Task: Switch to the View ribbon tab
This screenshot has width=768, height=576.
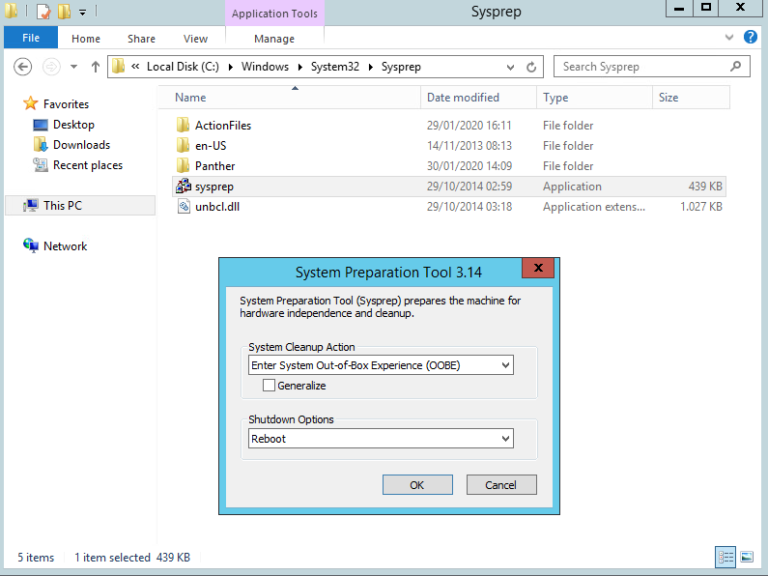Action: click(x=196, y=38)
